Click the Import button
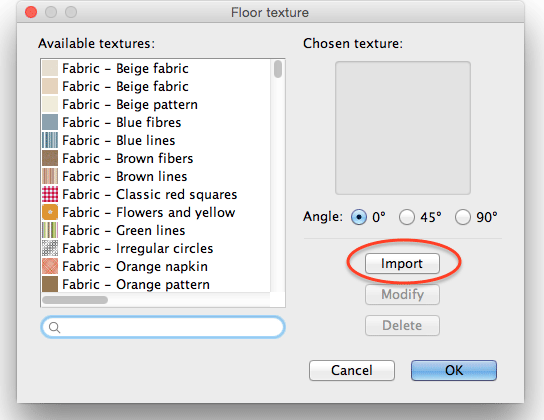544x420 pixels. tap(402, 264)
